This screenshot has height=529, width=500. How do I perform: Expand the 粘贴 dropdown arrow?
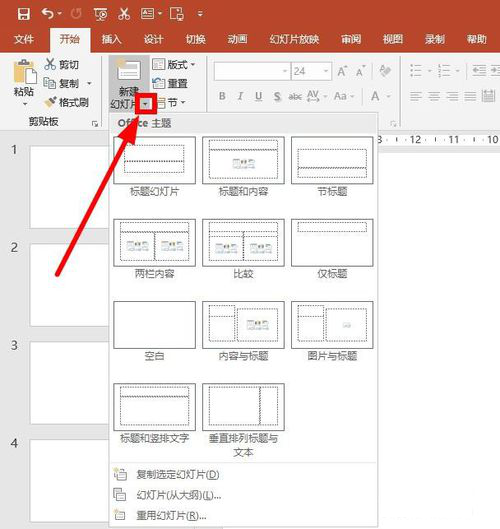25,104
